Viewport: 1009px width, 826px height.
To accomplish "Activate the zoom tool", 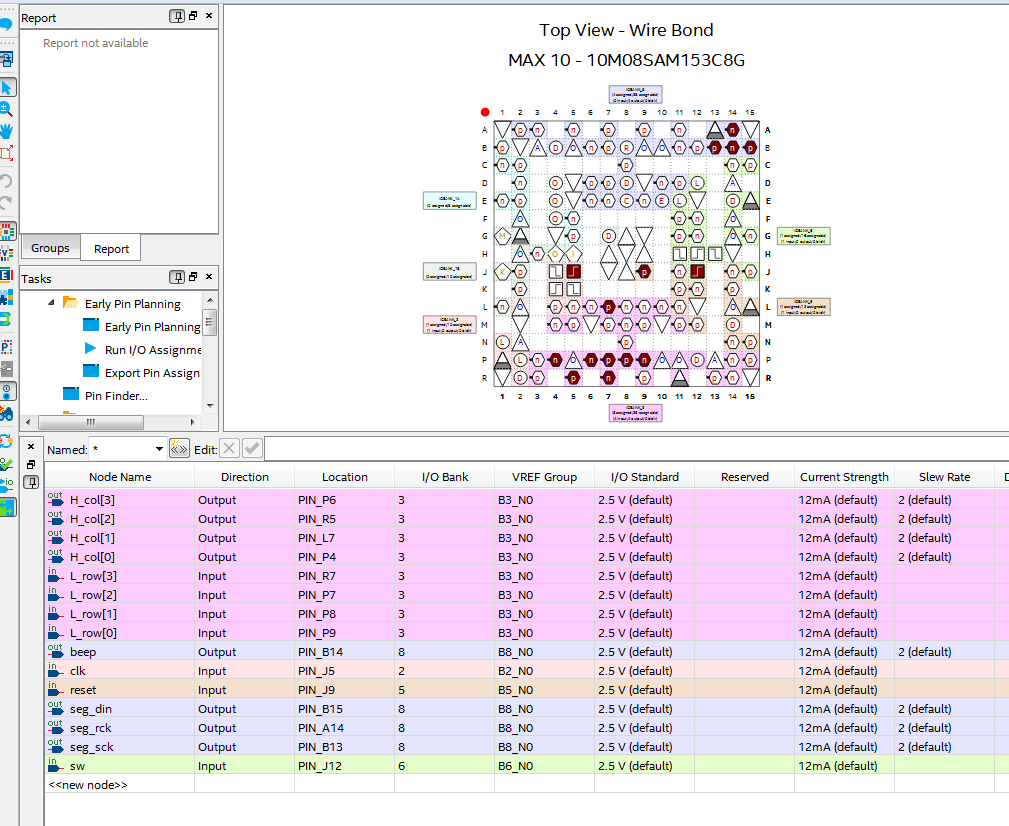I will [7, 109].
